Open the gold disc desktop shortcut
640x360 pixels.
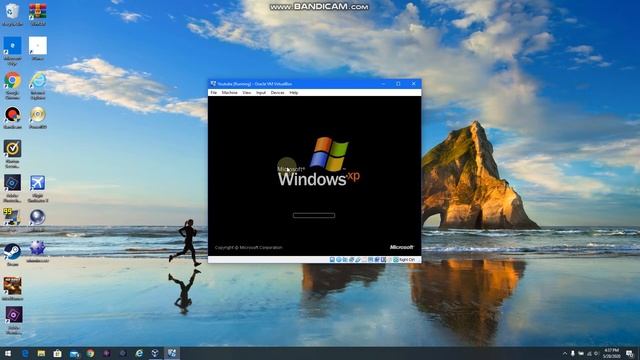(38, 118)
